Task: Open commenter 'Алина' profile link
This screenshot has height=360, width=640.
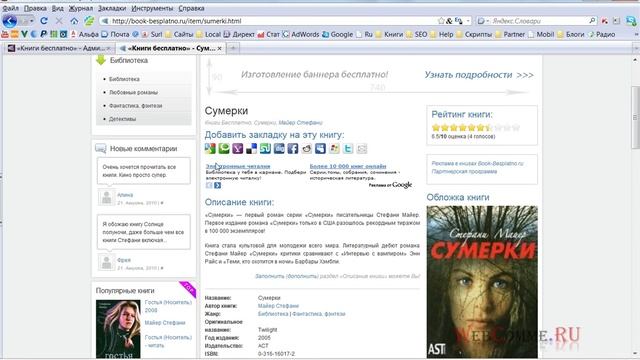Action: click(x=125, y=195)
